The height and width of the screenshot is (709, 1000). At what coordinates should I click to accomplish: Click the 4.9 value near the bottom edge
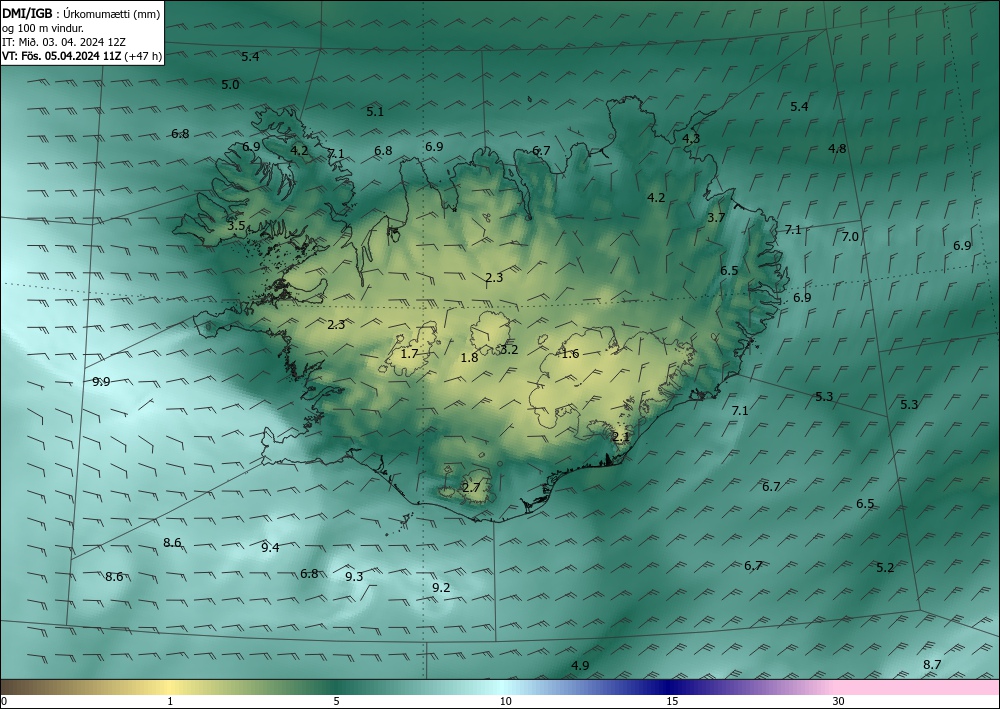(580, 666)
